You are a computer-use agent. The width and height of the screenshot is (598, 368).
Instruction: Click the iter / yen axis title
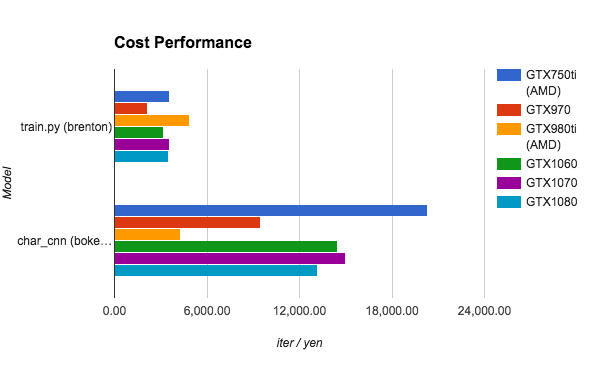pos(299,343)
